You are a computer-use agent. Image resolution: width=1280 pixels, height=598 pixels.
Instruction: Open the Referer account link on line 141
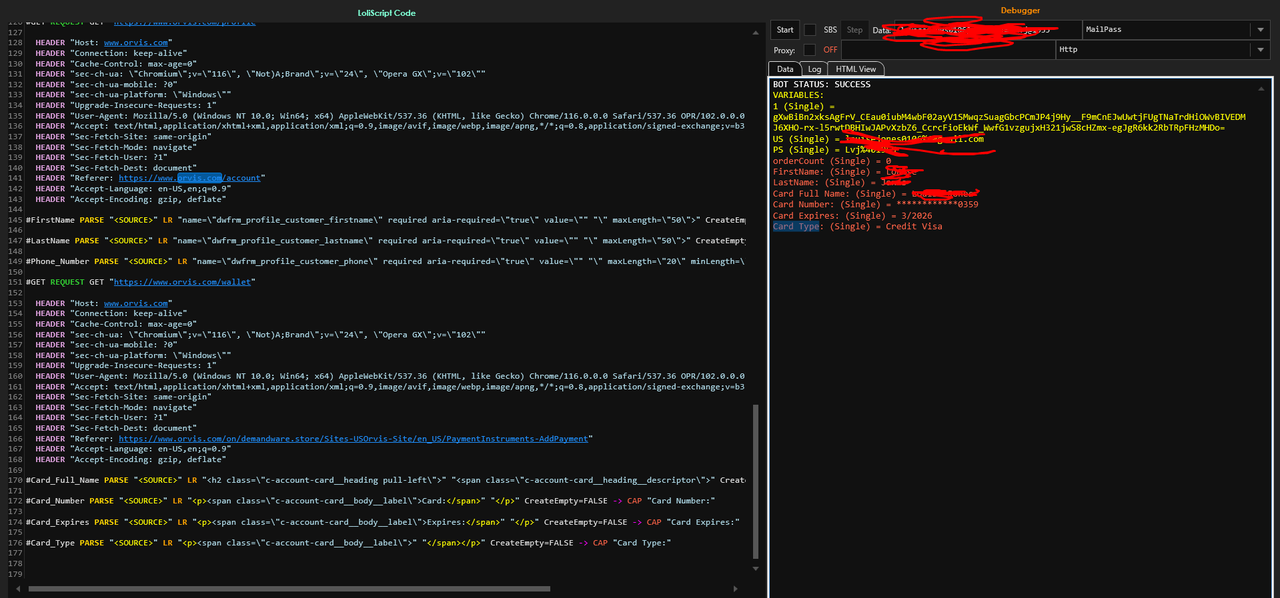pos(190,178)
